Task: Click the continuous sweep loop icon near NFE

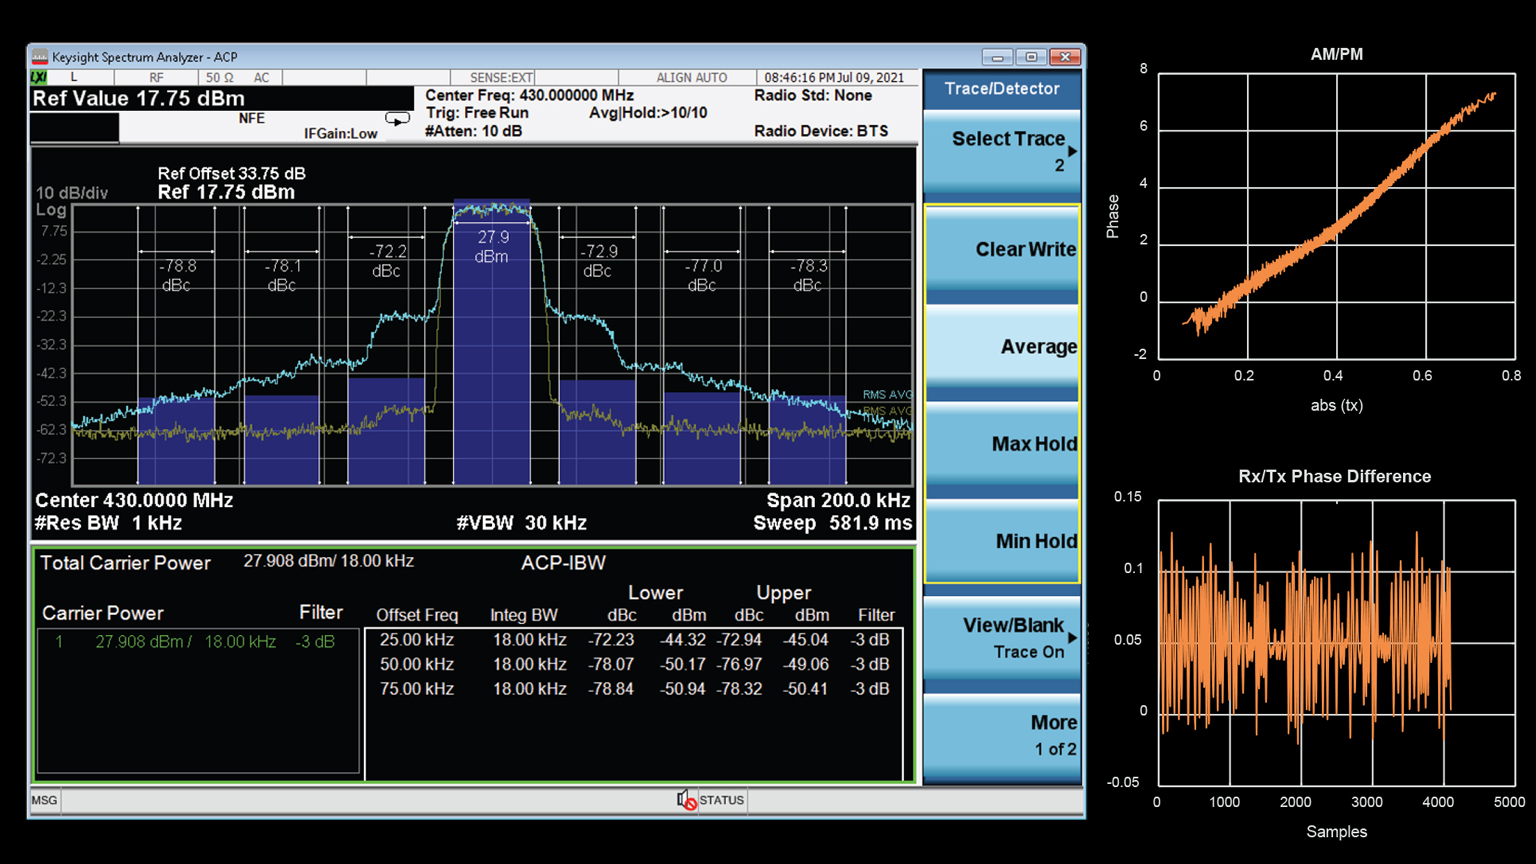Action: pyautogui.click(x=397, y=120)
